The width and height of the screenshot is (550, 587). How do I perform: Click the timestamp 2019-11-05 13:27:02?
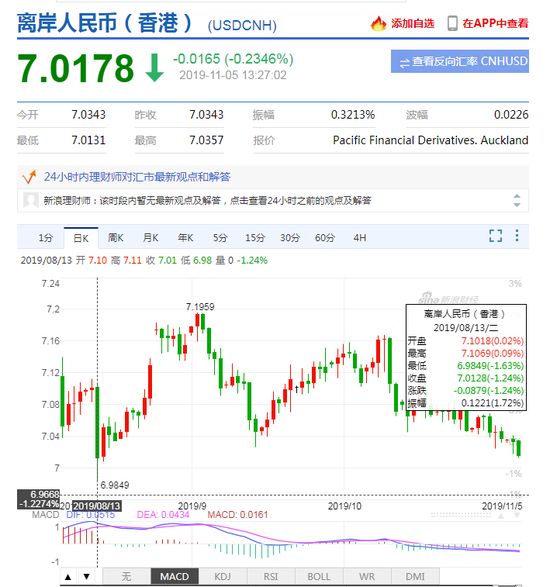click(x=233, y=75)
